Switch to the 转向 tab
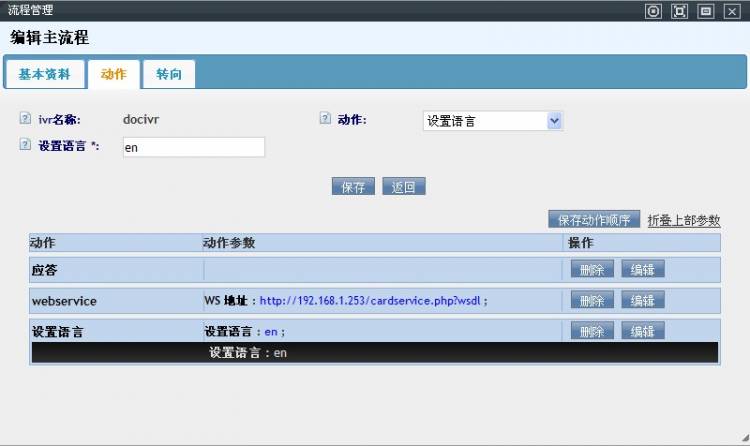The image size is (750, 446). click(x=169, y=74)
